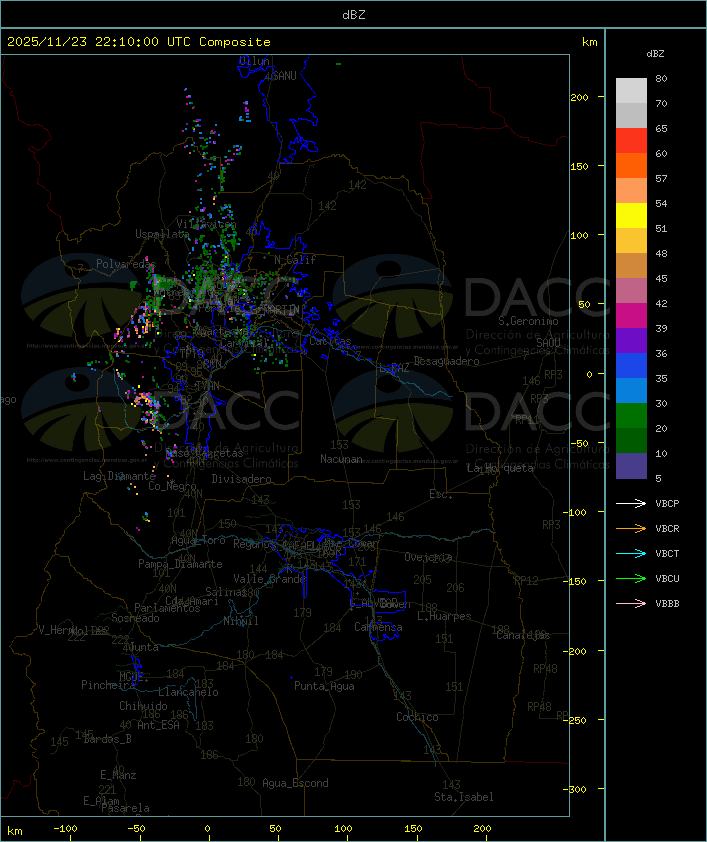Click the green VBCU arrow icon
The height and width of the screenshot is (842, 707).
click(631, 578)
